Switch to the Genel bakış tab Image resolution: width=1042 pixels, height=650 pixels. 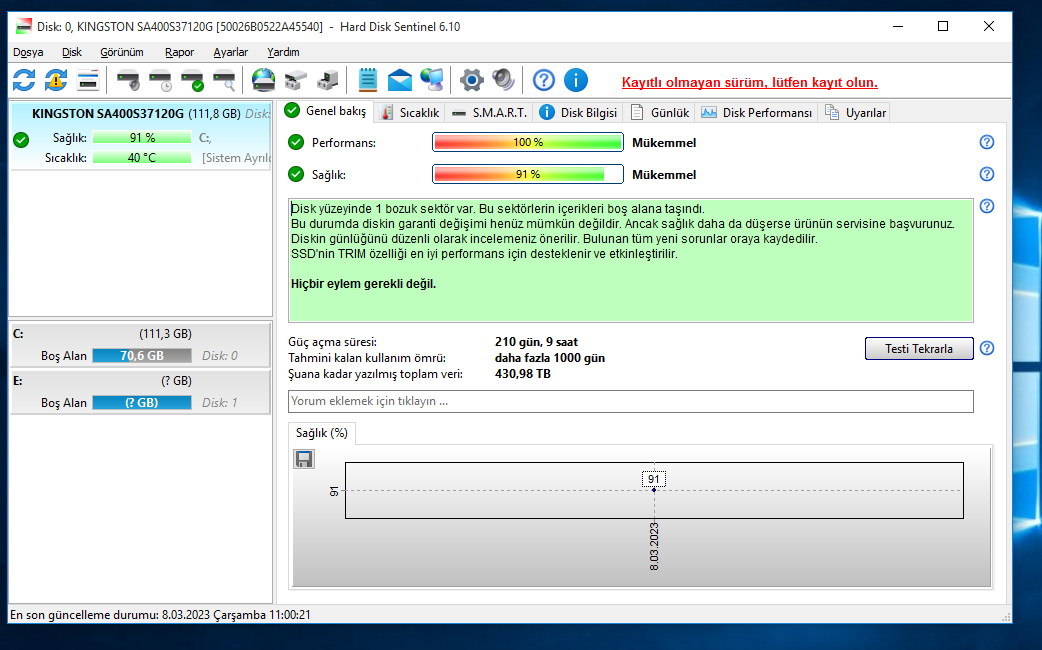326,111
